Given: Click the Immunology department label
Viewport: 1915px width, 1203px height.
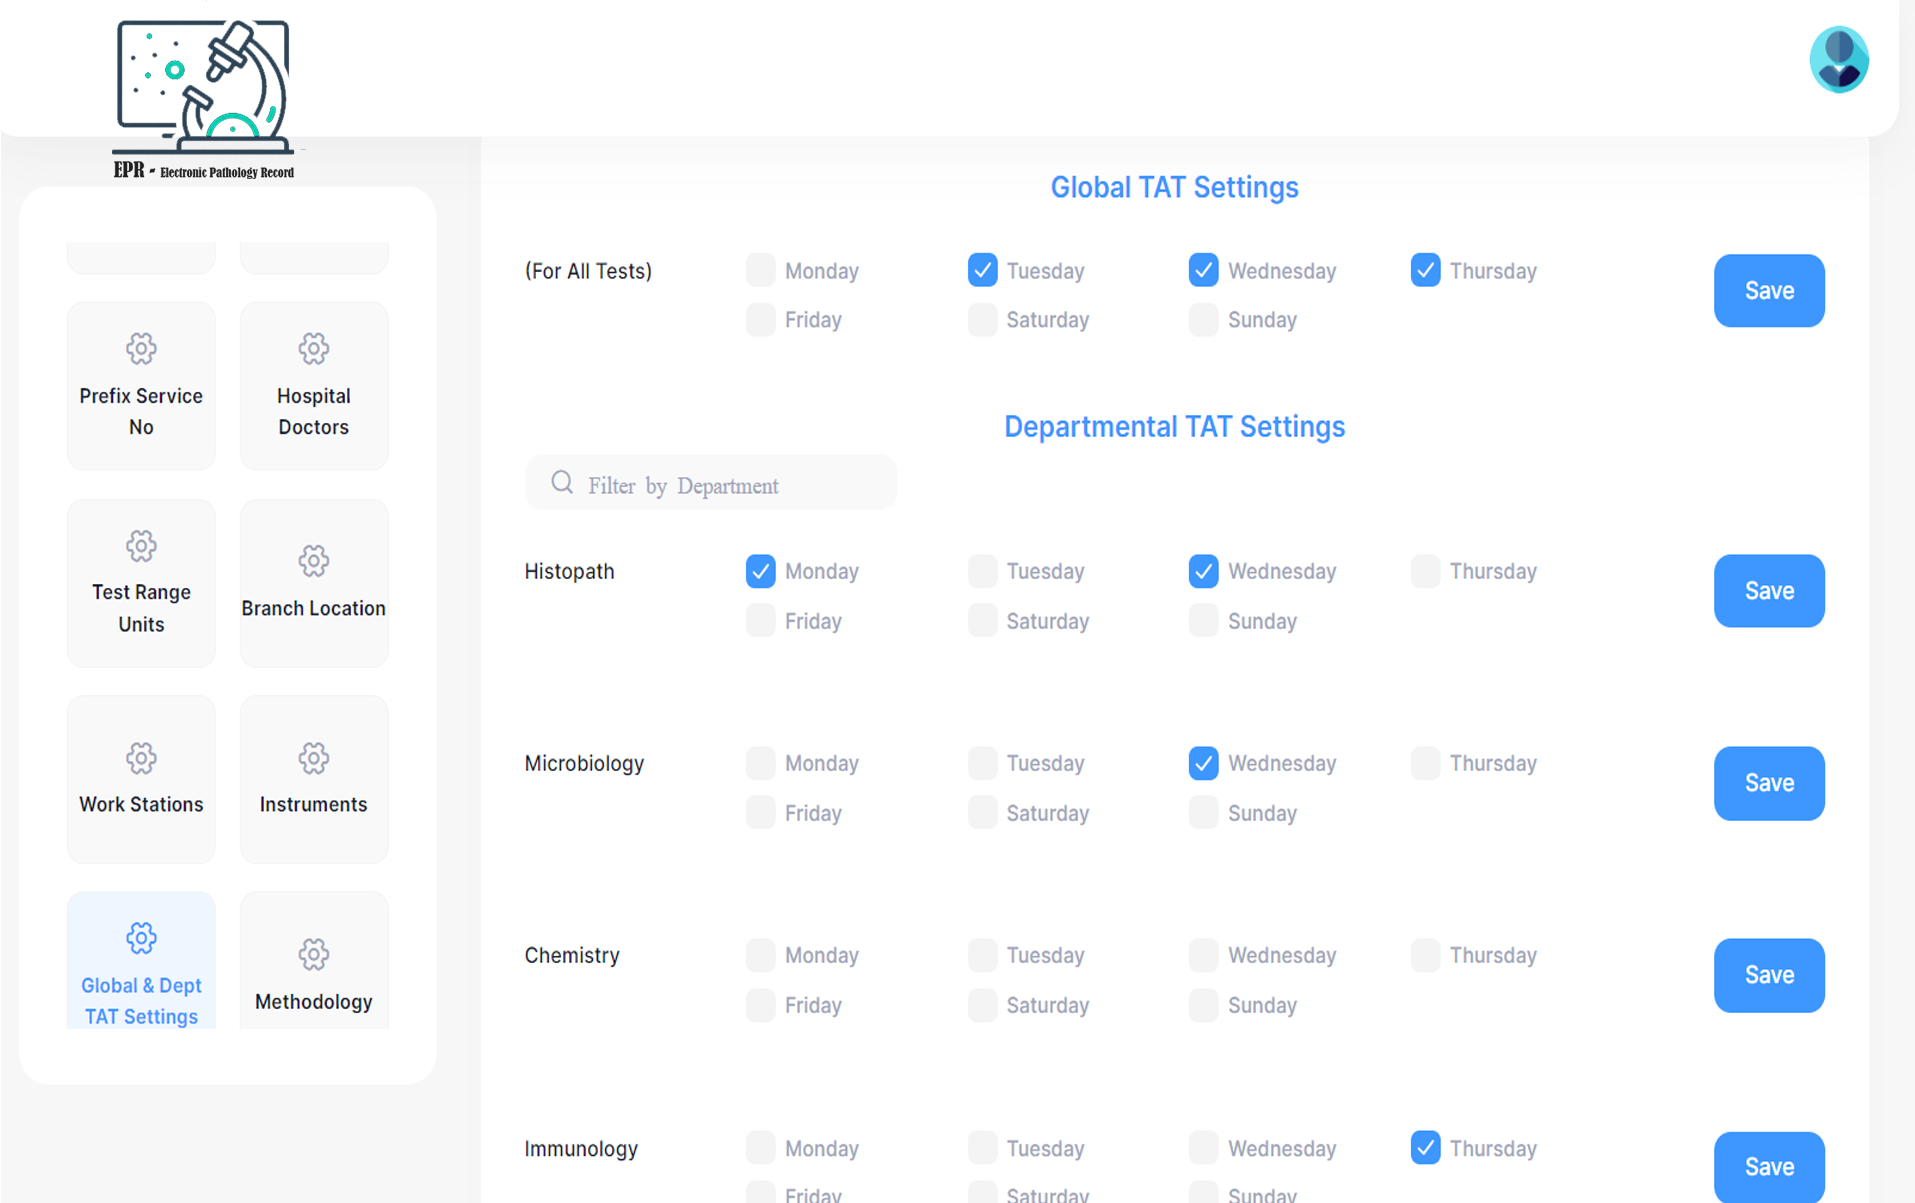Looking at the screenshot, I should 581,1148.
